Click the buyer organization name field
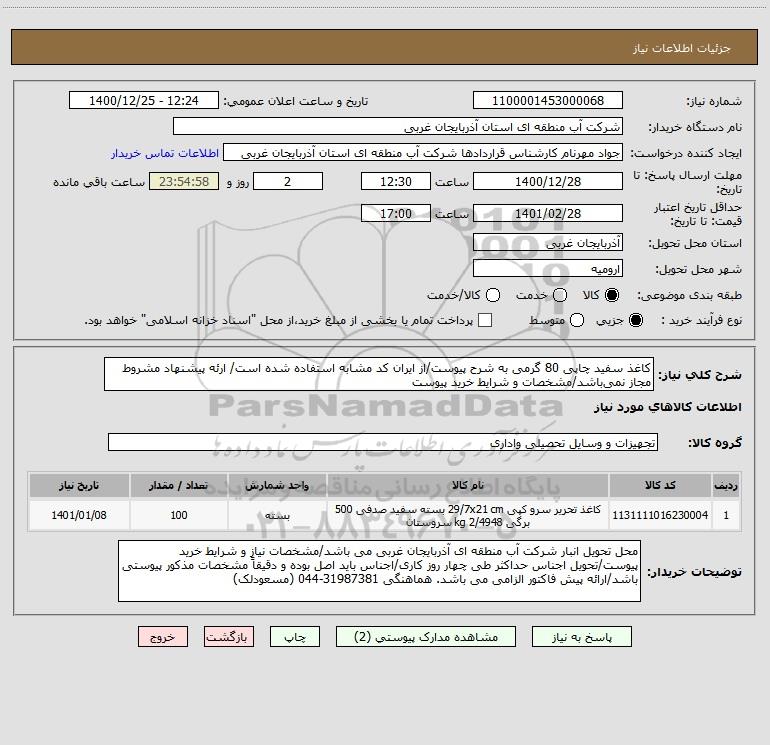The image size is (770, 745). [398, 127]
